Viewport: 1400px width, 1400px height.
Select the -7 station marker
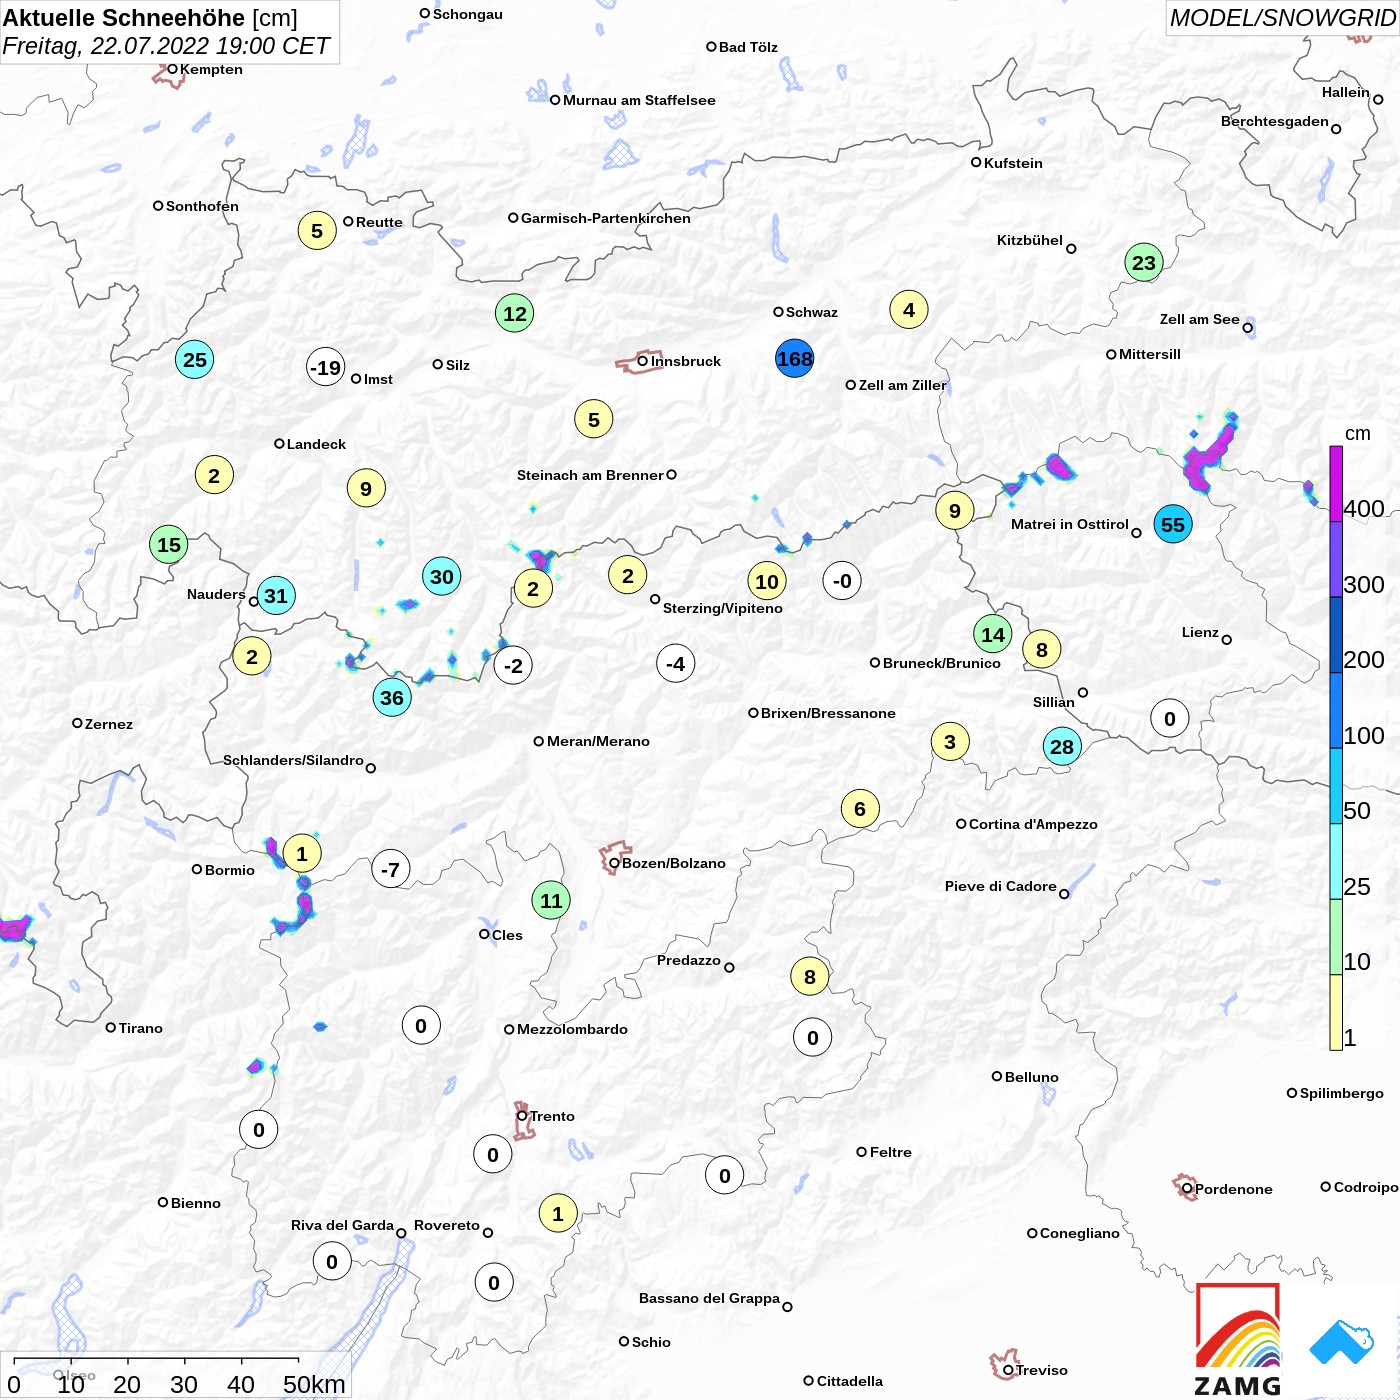click(x=391, y=869)
